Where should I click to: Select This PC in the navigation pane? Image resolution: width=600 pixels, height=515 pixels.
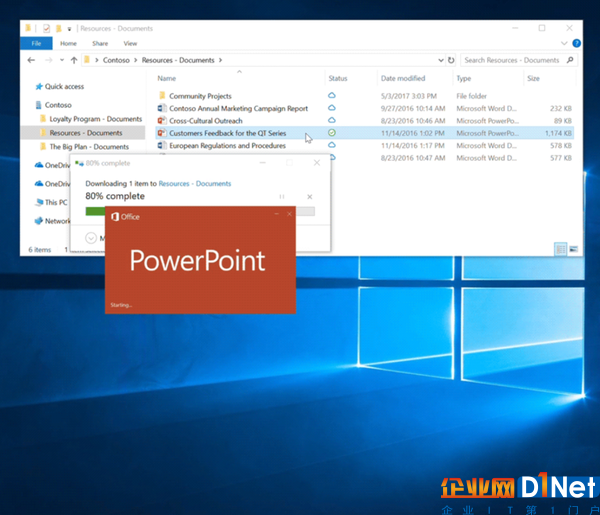tap(55, 202)
